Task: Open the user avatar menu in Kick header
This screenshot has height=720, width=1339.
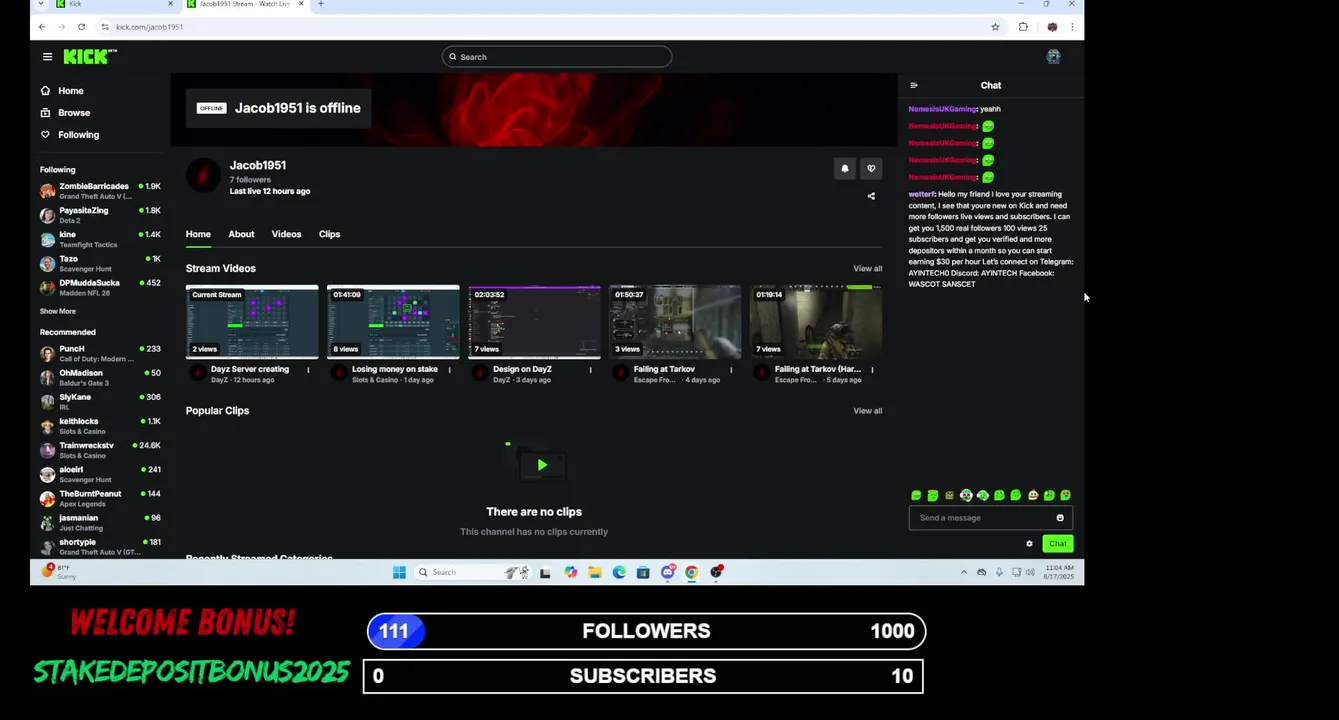Action: 1053,57
